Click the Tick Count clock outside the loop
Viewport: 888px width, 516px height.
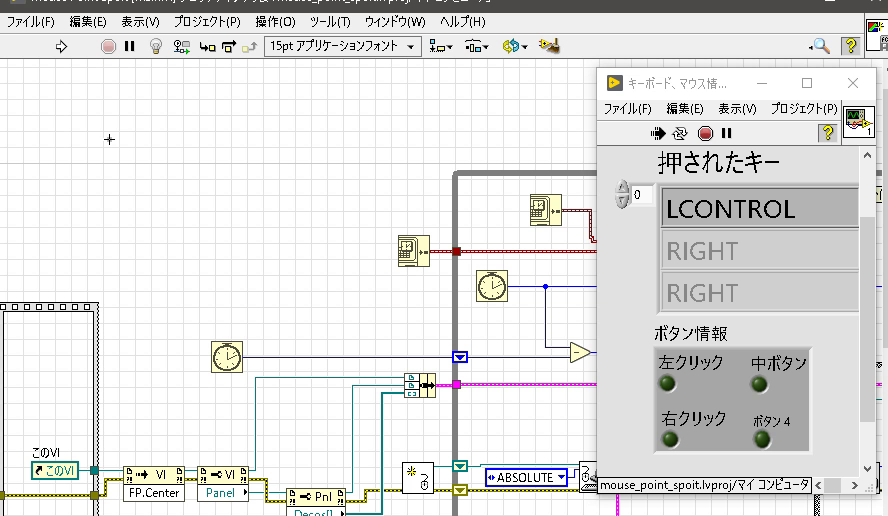(227, 357)
